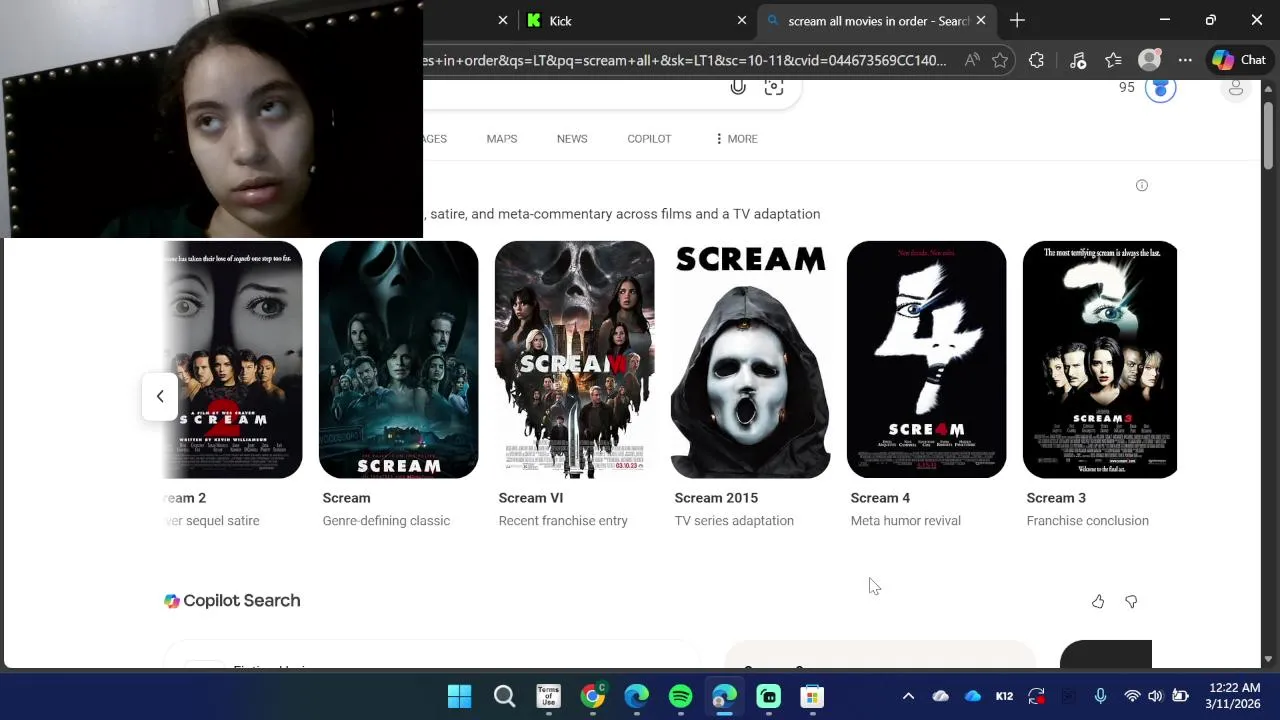Show hidden system tray icons

pyautogui.click(x=908, y=696)
